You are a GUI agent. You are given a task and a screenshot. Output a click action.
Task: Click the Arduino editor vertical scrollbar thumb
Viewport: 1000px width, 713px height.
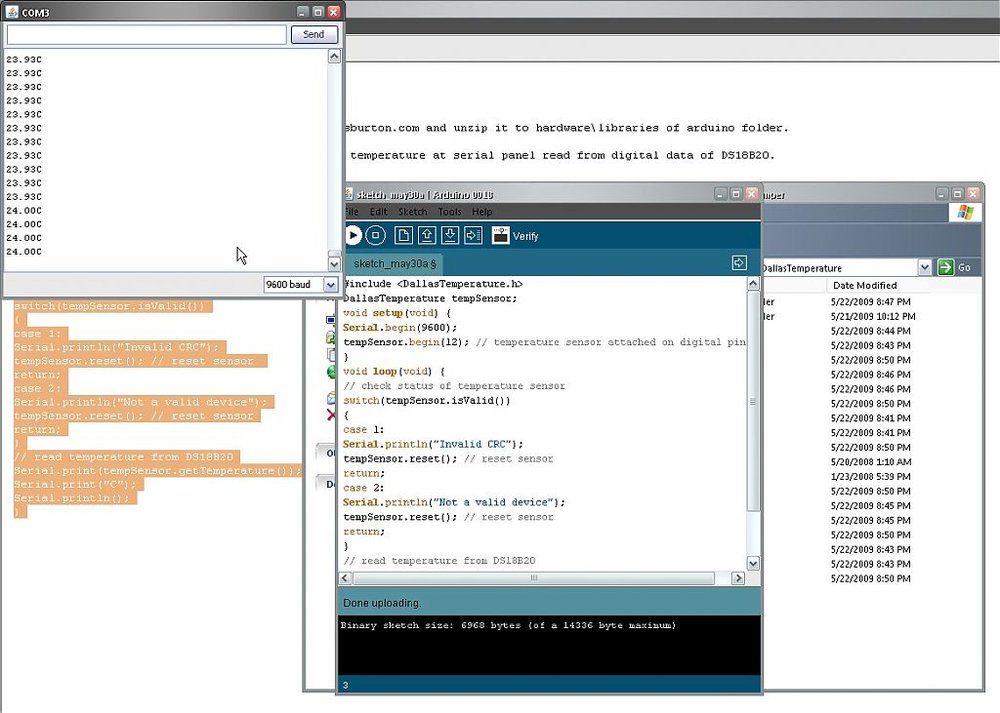click(x=753, y=402)
